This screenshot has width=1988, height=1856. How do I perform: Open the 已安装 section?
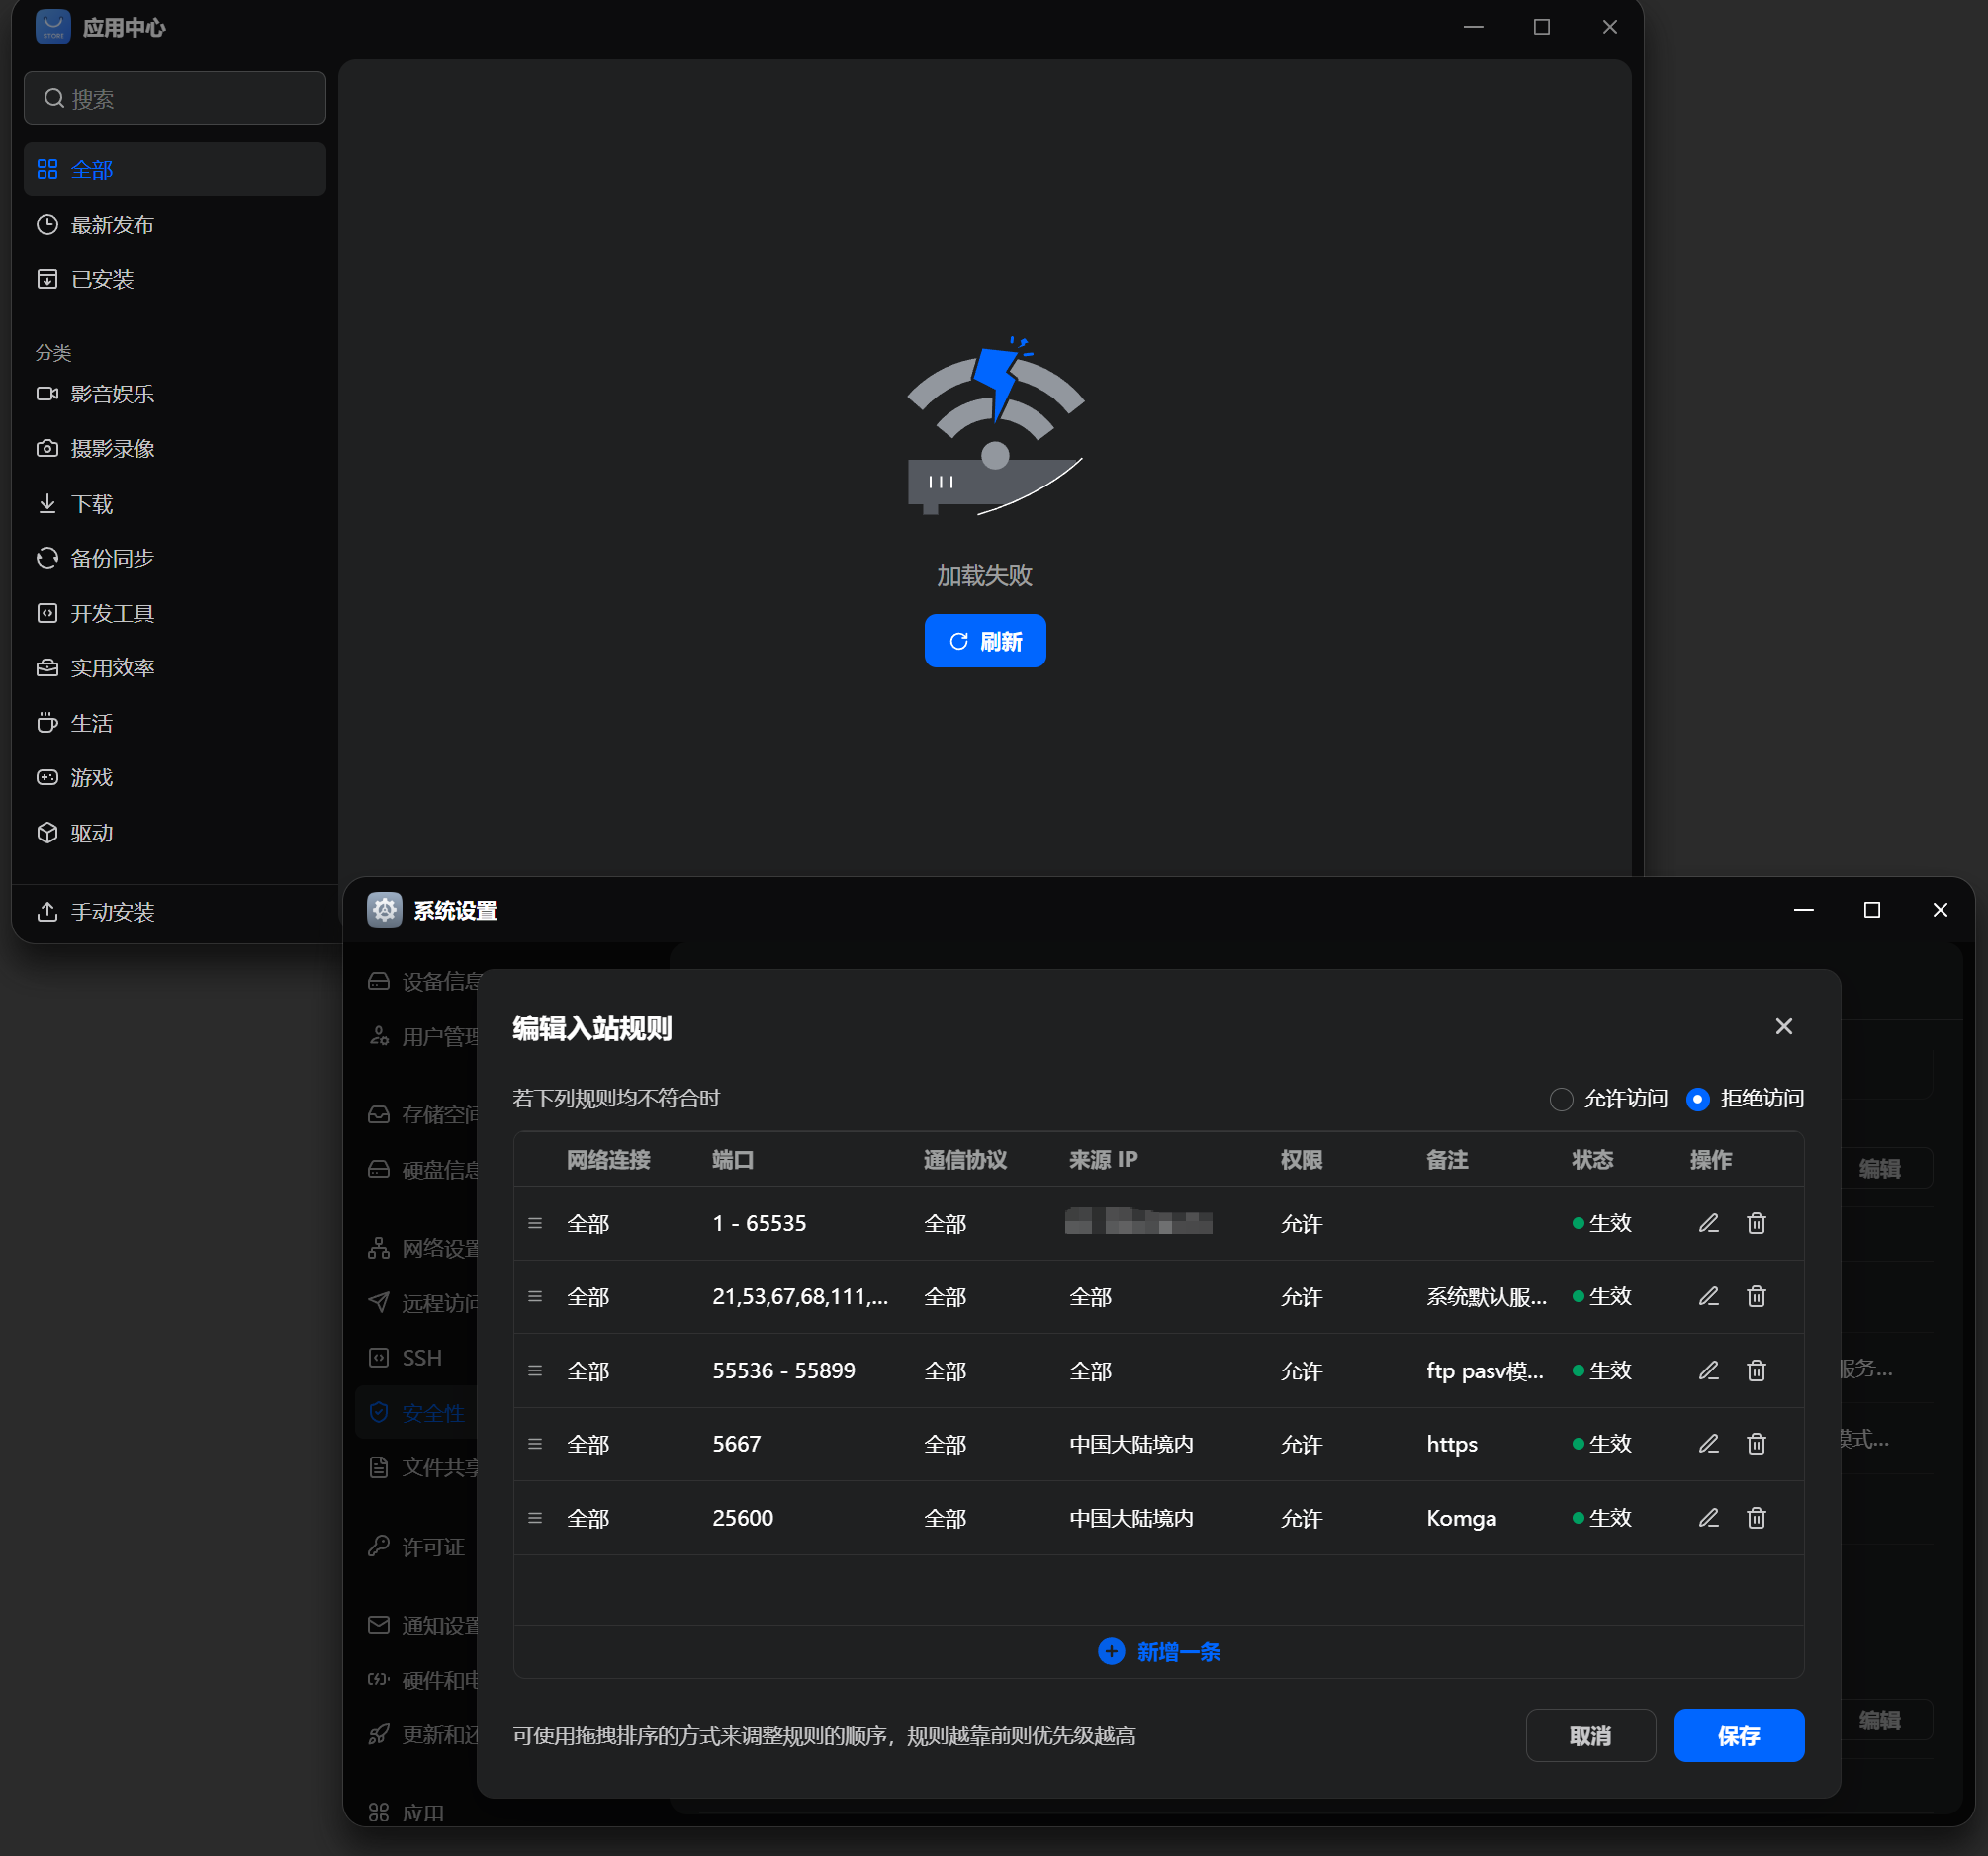click(102, 279)
